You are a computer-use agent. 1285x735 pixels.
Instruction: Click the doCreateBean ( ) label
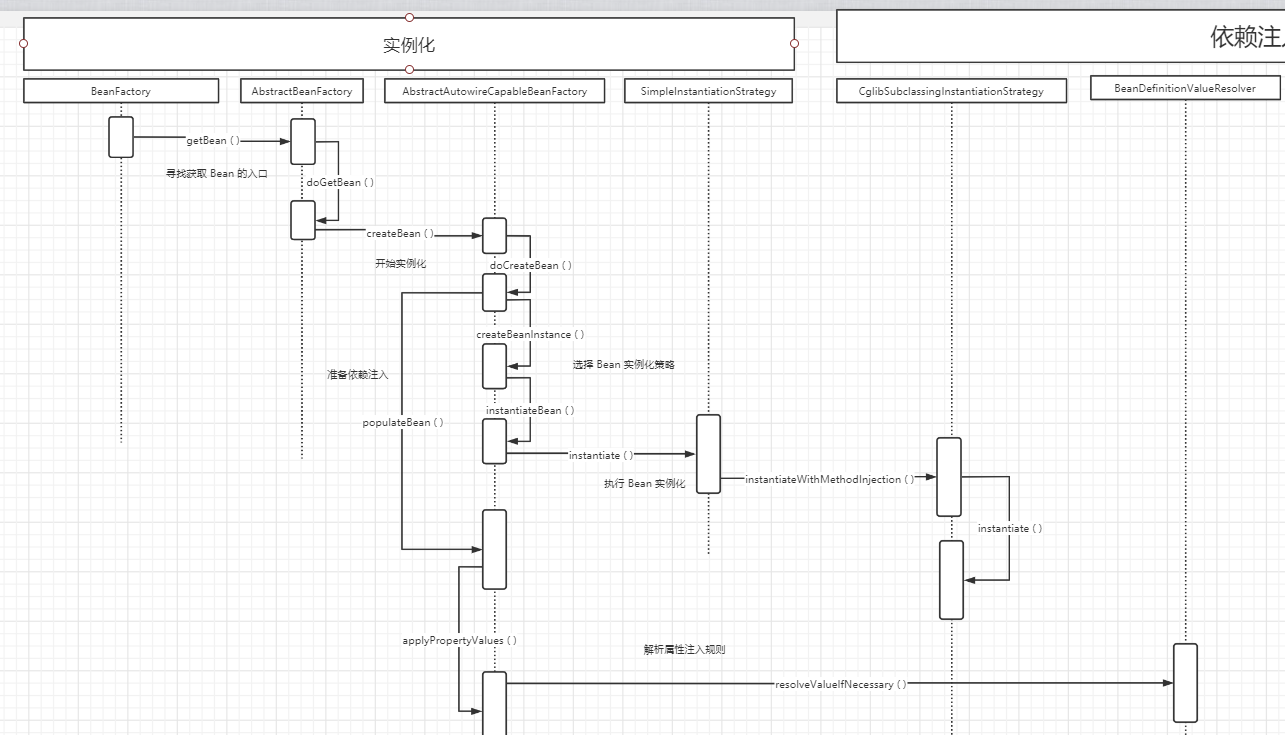(x=531, y=266)
